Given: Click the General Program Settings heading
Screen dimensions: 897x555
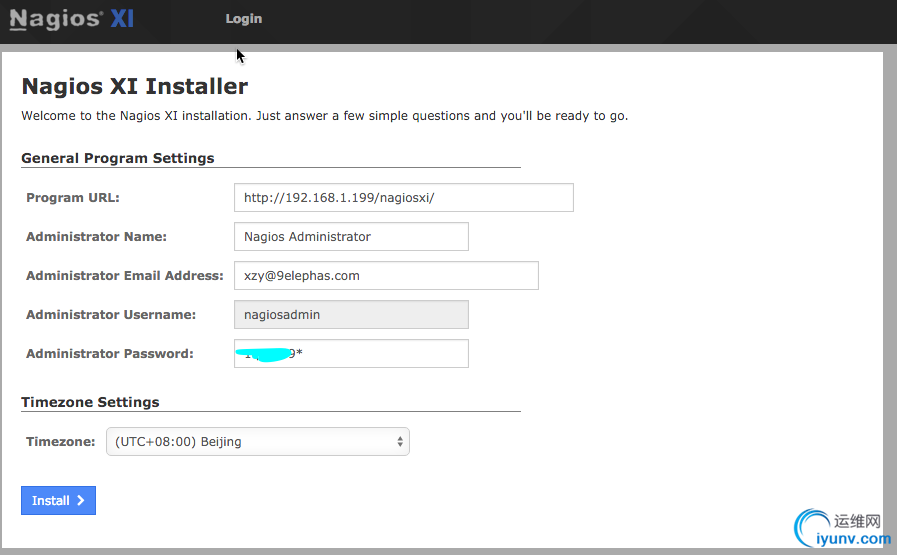Looking at the screenshot, I should (x=118, y=158).
